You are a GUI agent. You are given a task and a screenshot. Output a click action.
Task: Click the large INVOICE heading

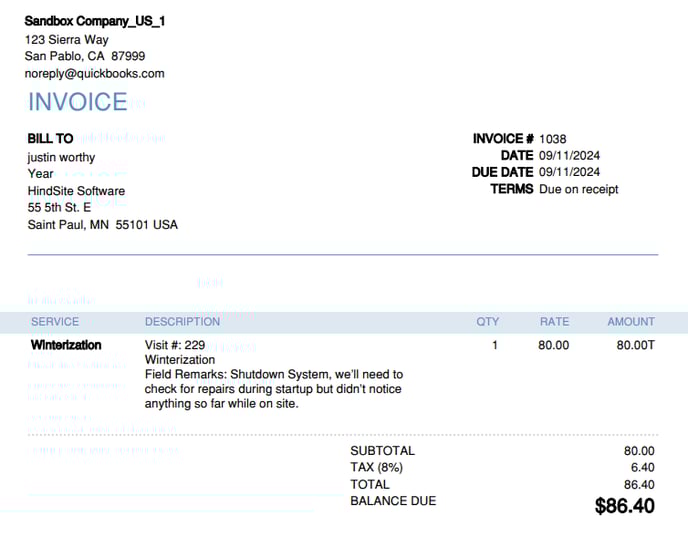pos(78,102)
